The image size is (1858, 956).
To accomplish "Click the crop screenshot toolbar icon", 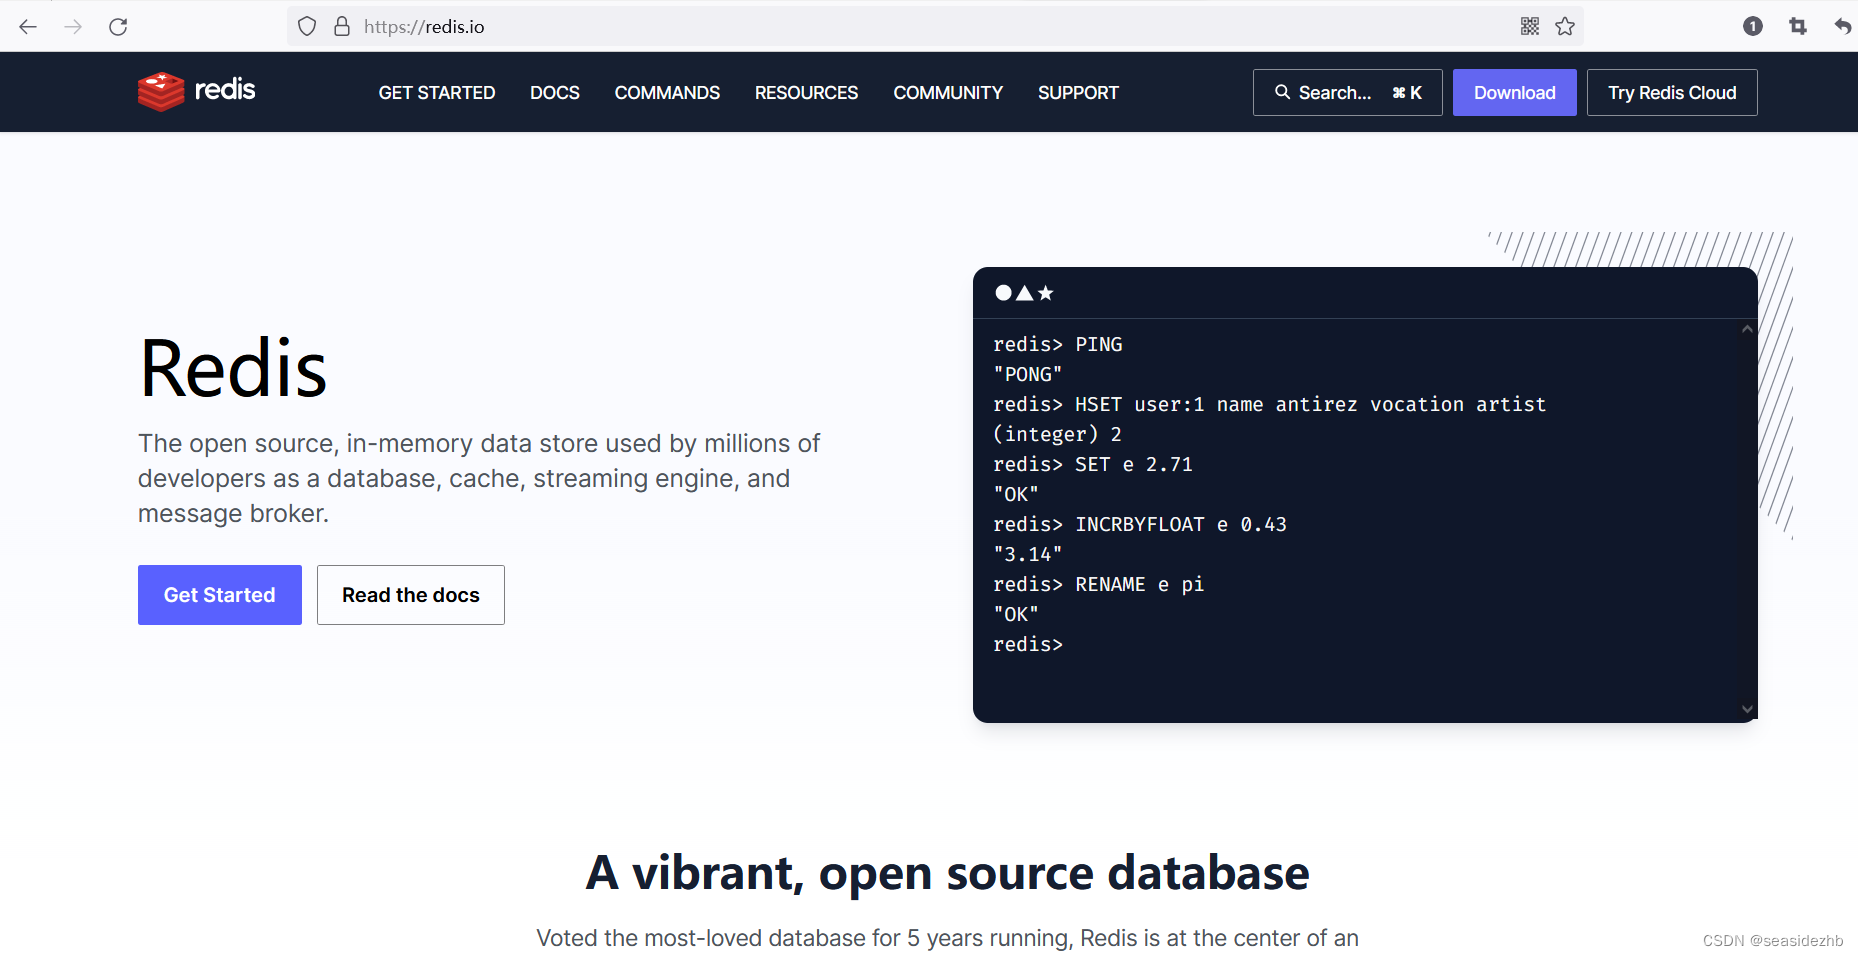I will coord(1798,26).
